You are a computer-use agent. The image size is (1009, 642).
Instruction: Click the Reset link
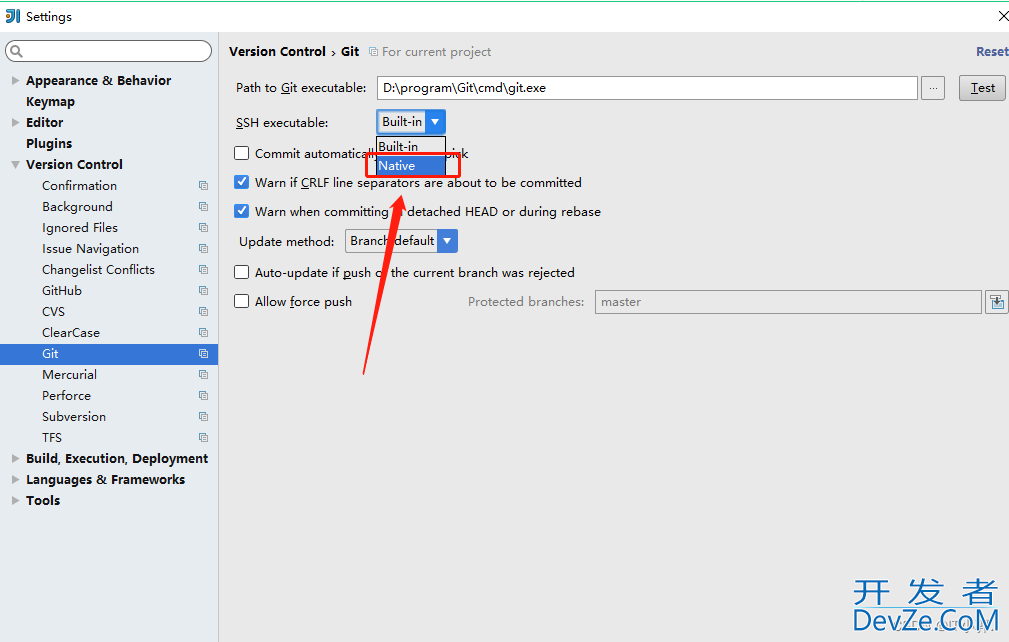coord(992,51)
